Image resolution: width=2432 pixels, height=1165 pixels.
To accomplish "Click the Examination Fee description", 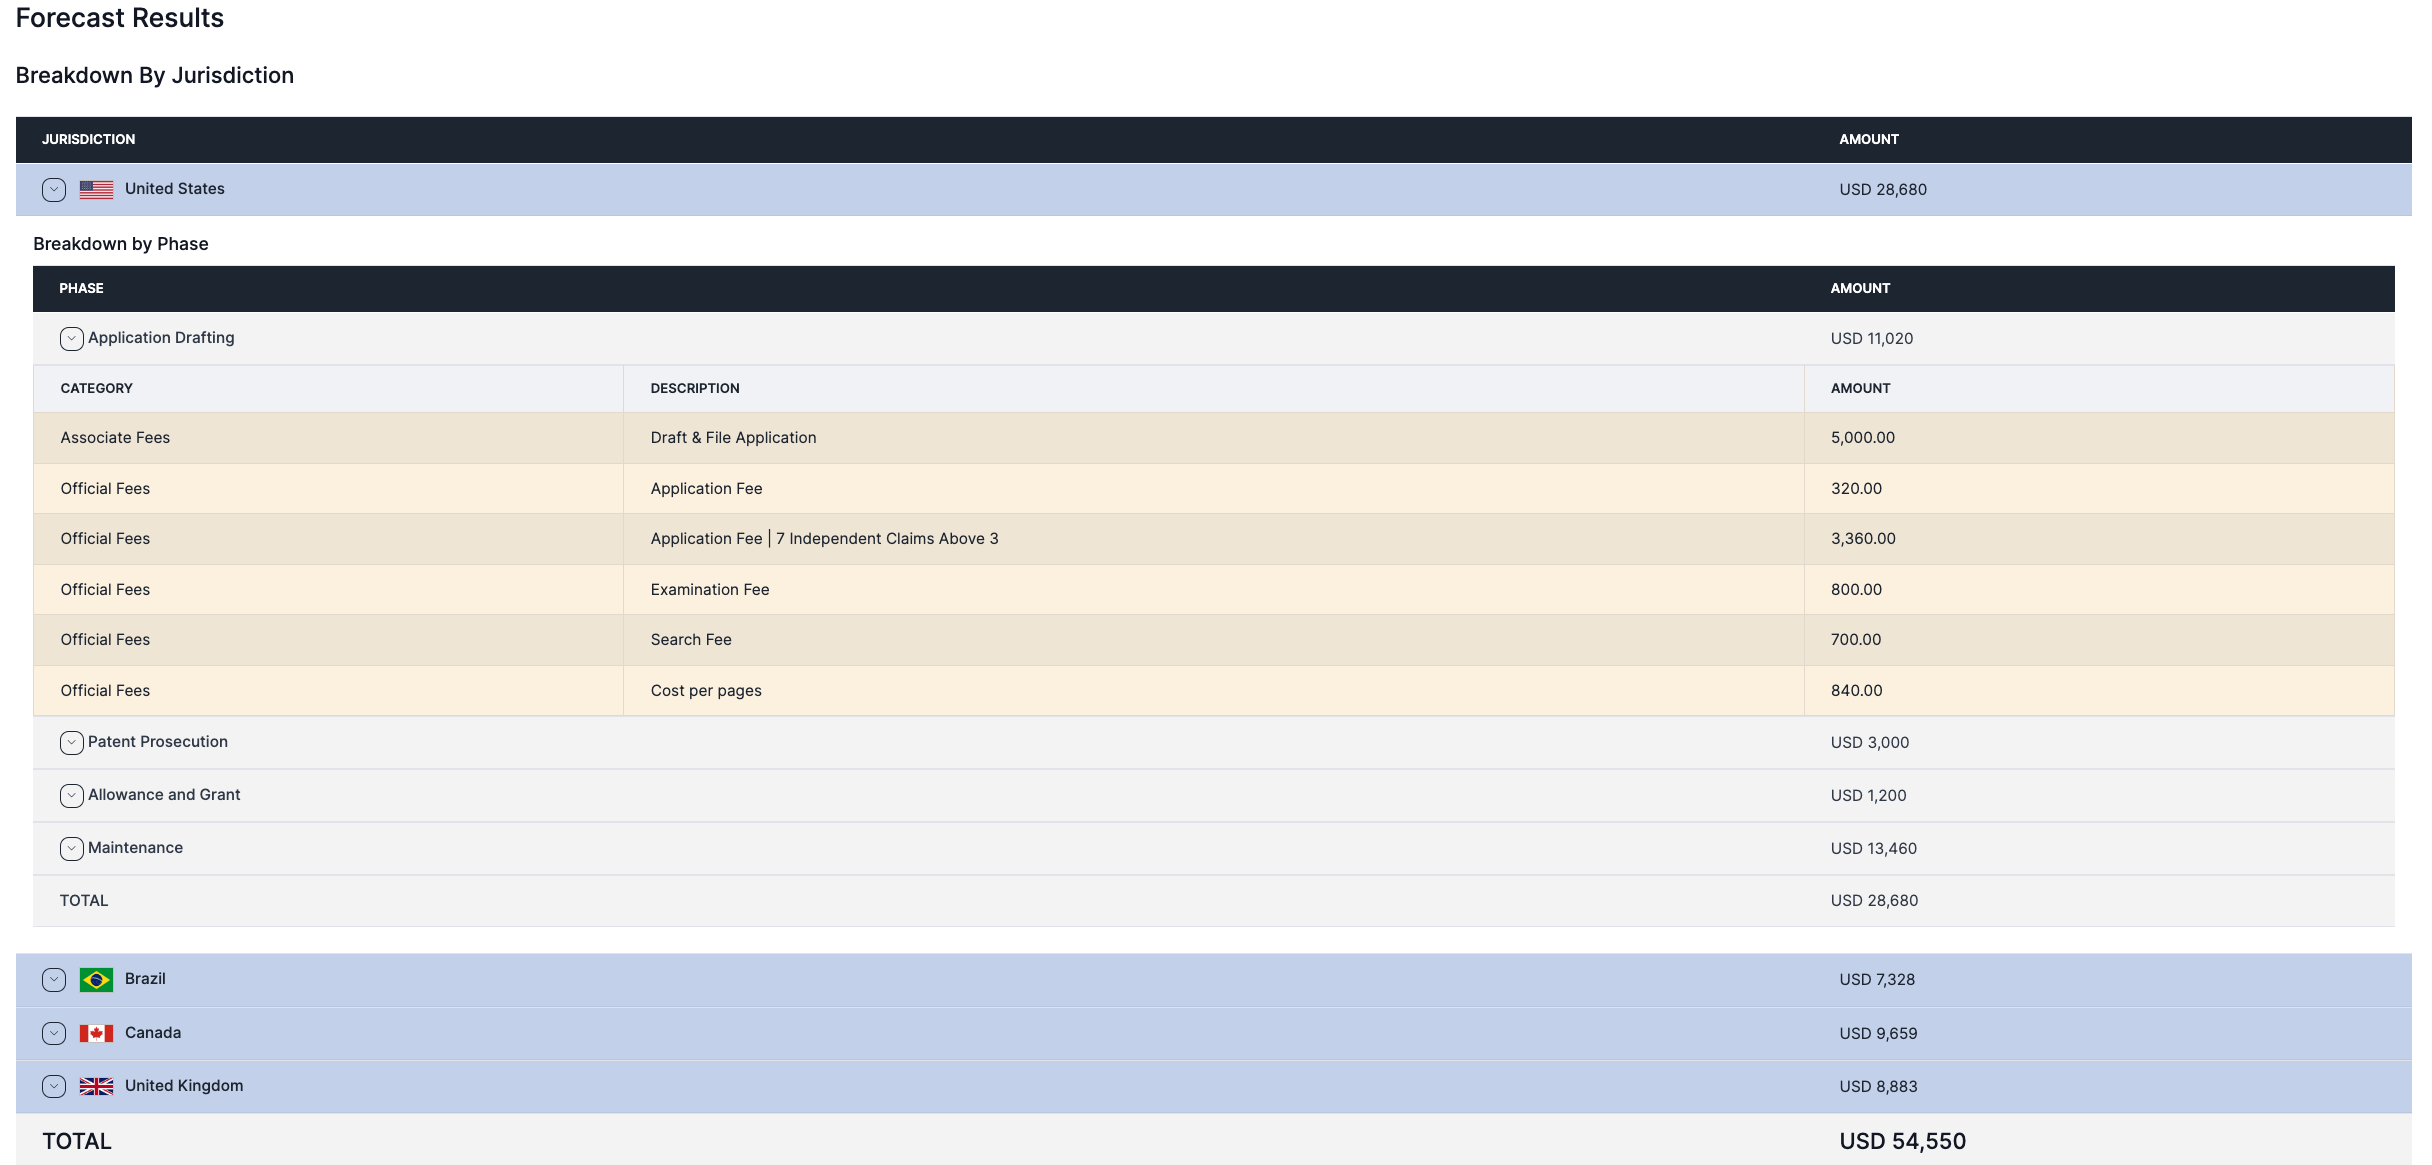I will 710,590.
